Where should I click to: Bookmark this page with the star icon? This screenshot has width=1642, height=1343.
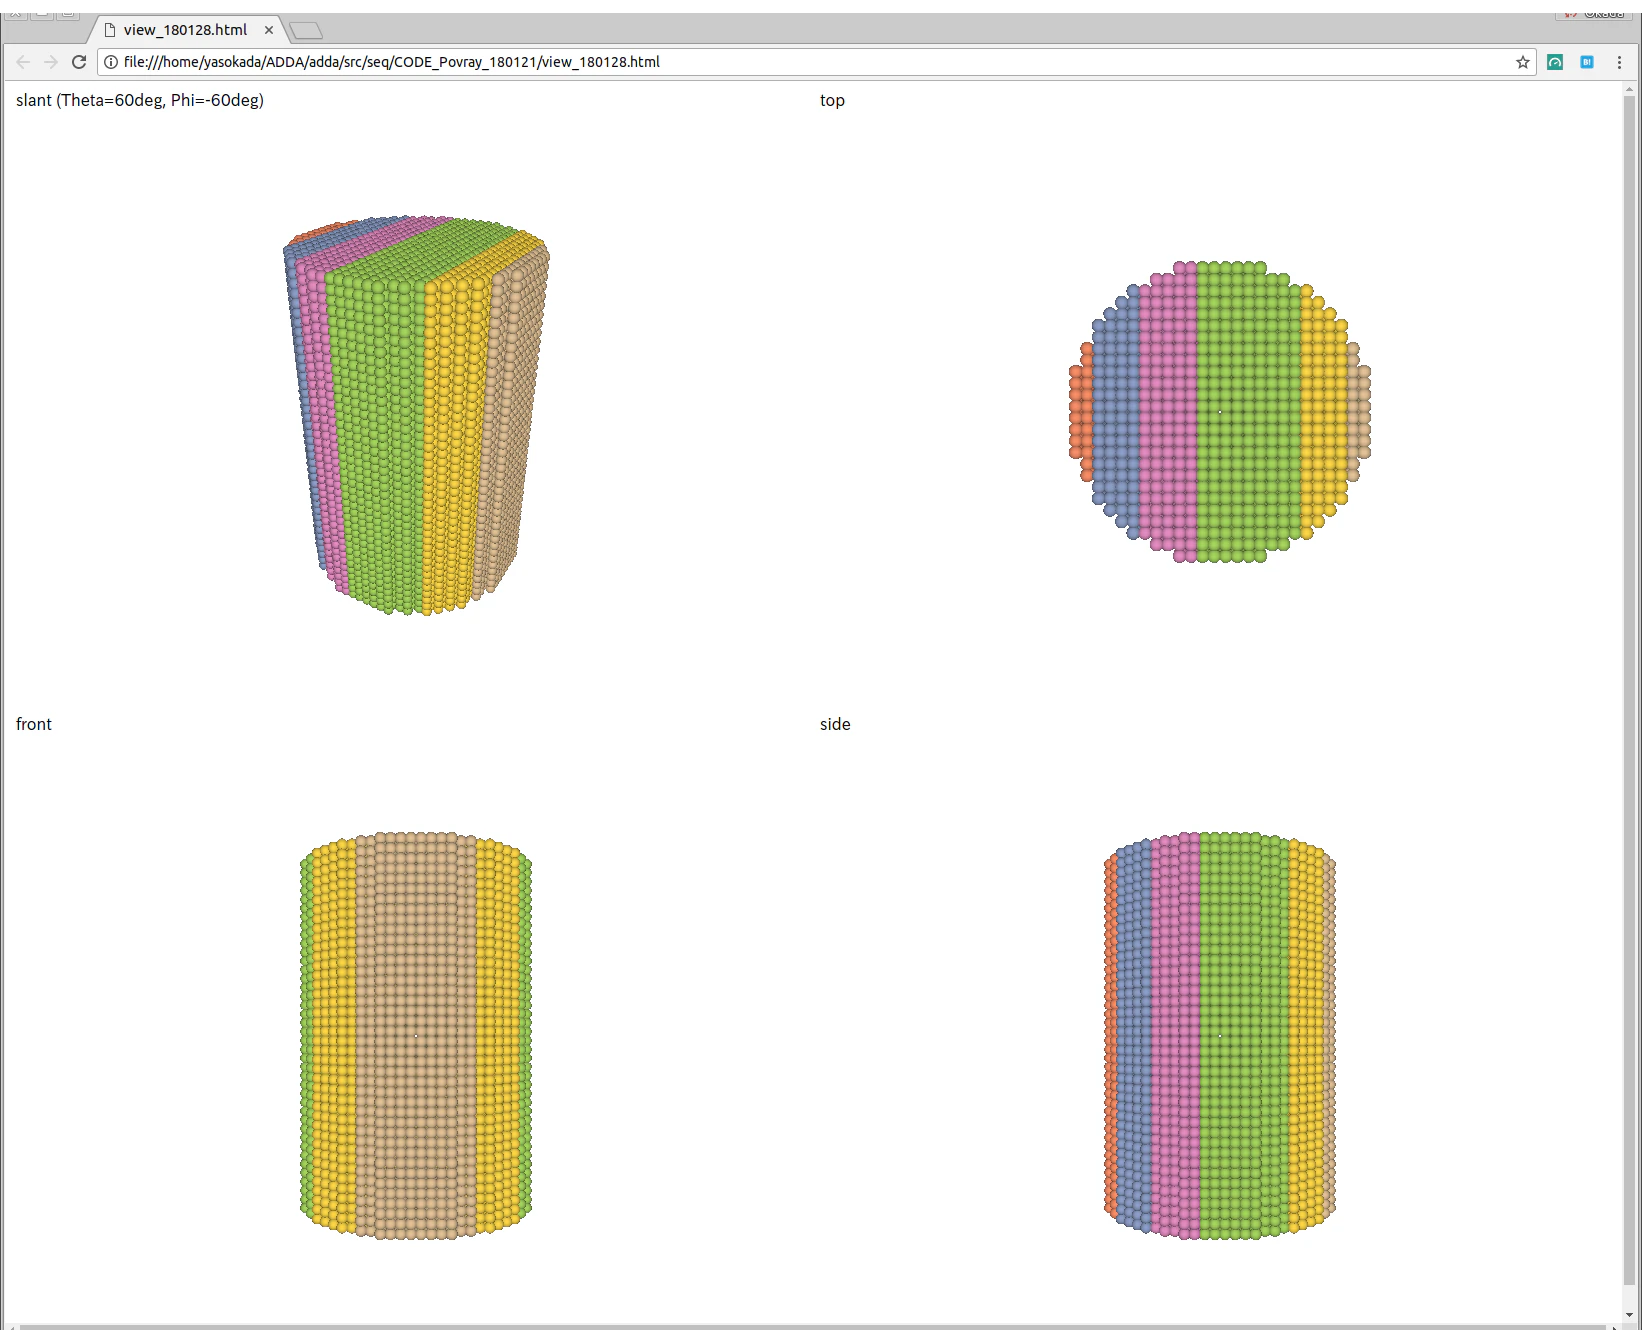click(x=1522, y=62)
